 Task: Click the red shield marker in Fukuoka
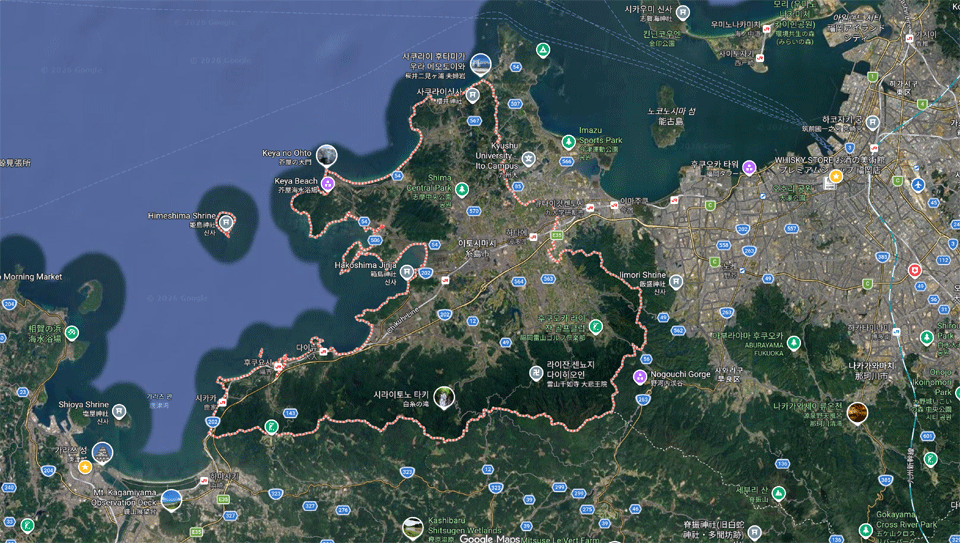tap(915, 270)
